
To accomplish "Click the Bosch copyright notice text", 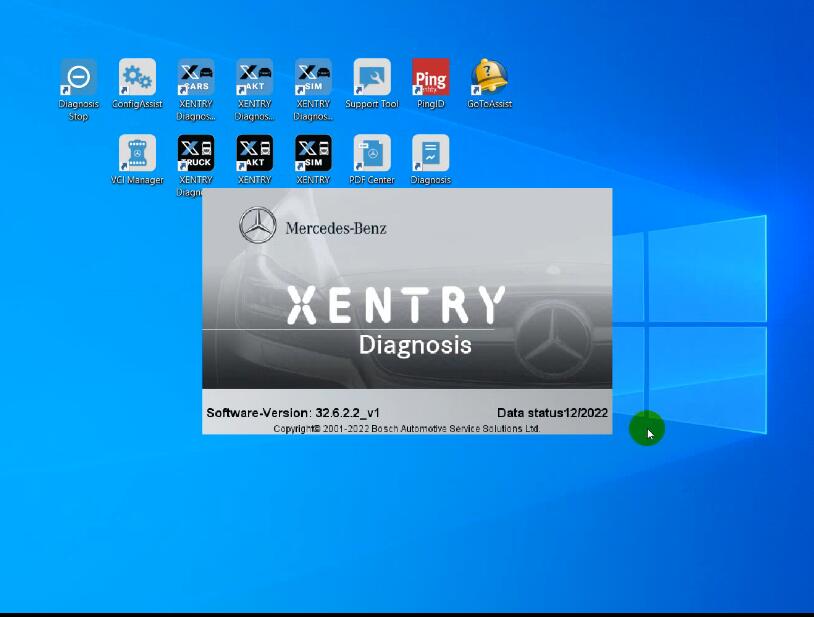I will (x=405, y=426).
